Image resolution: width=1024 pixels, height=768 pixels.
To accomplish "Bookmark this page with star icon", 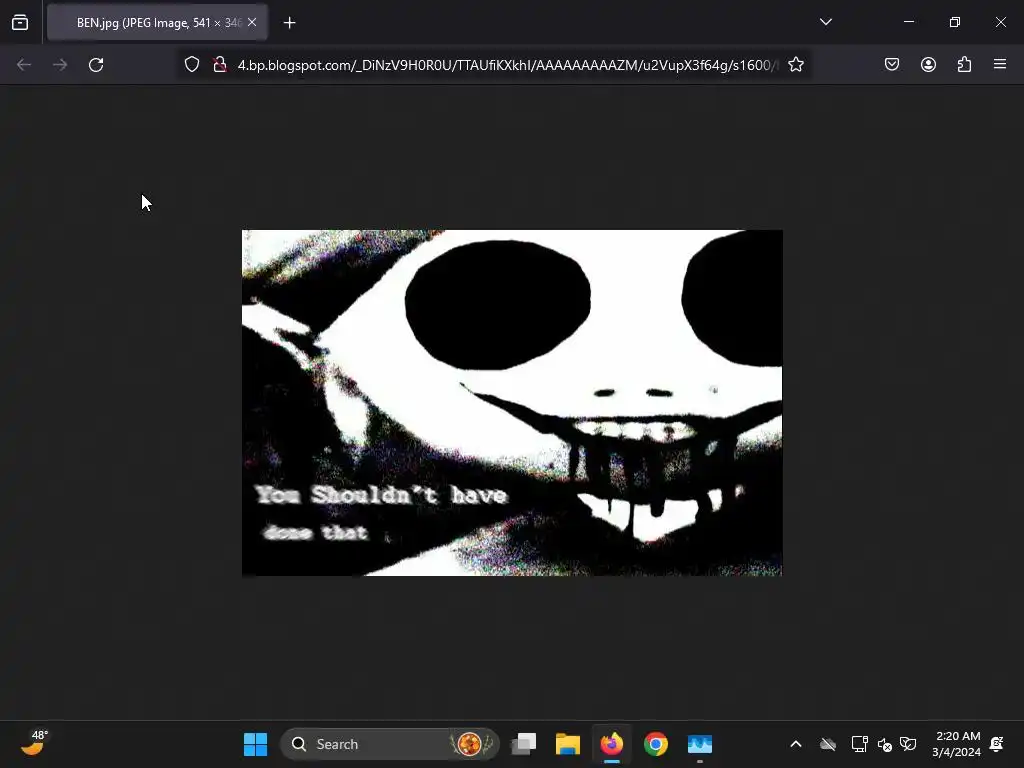I will [795, 65].
